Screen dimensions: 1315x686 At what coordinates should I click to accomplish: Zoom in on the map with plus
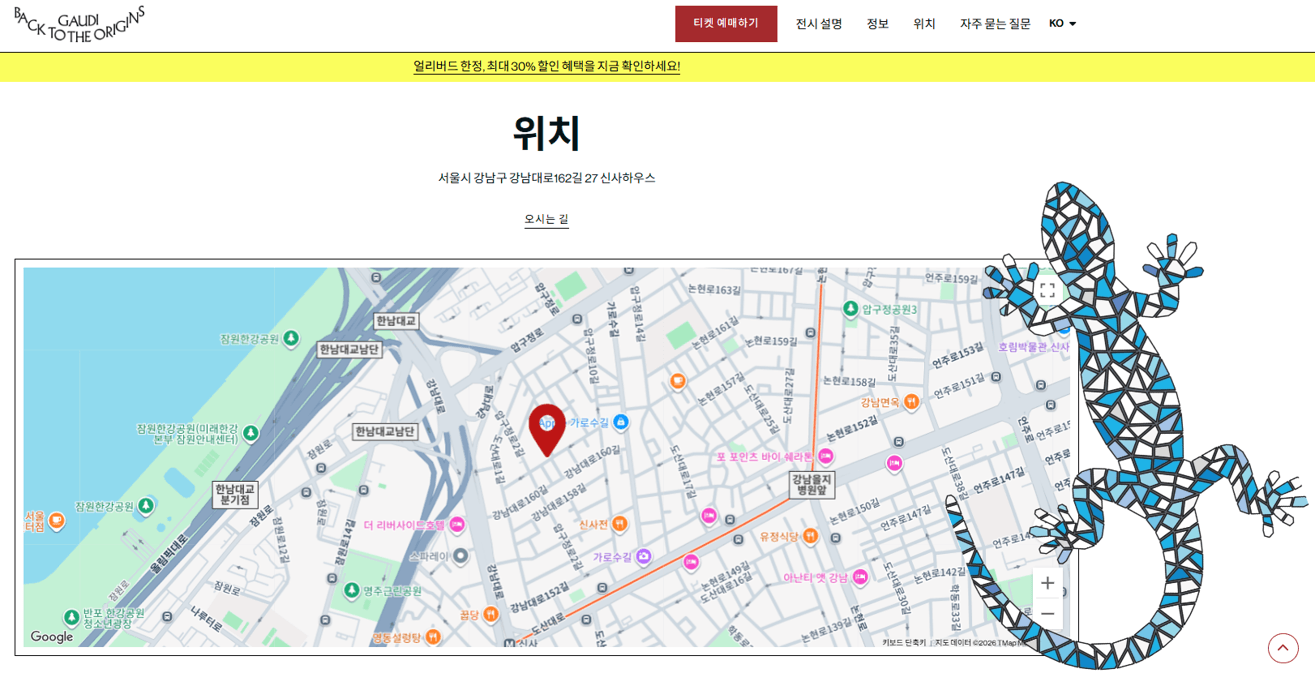point(1047,583)
